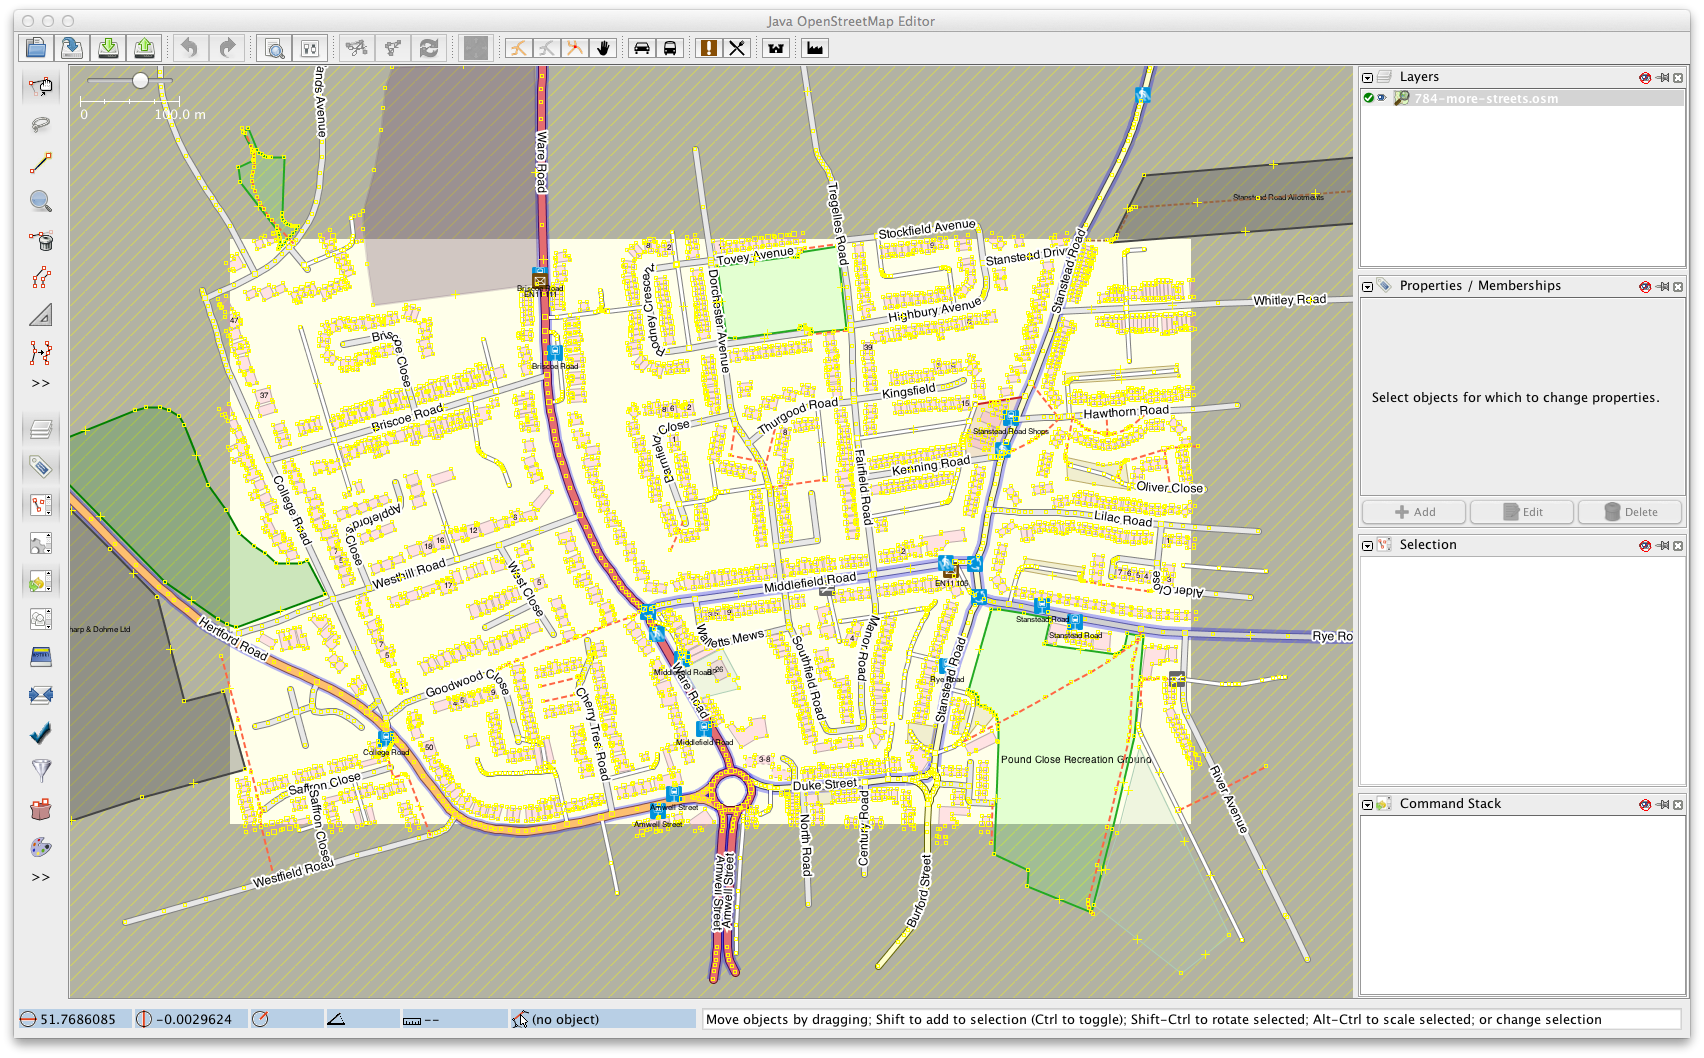
Task: Select the Lasso selection tool
Action: tap(41, 125)
